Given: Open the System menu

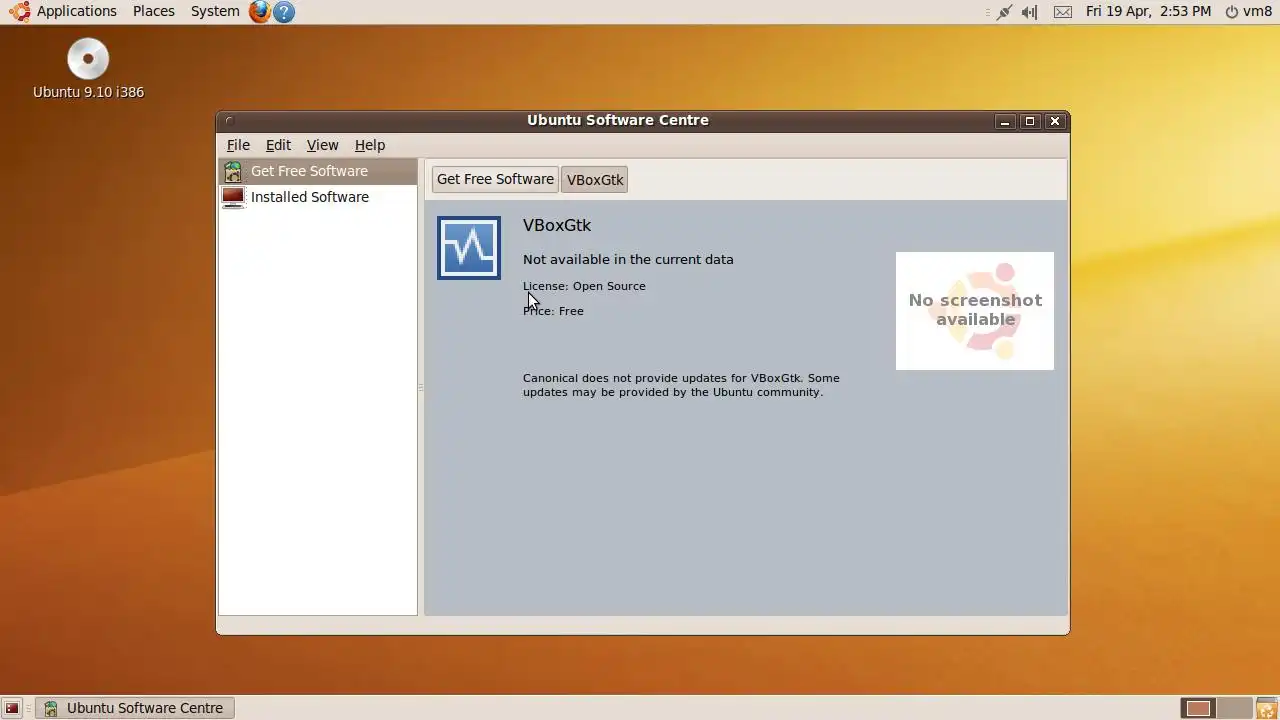Looking at the screenshot, I should 215,11.
